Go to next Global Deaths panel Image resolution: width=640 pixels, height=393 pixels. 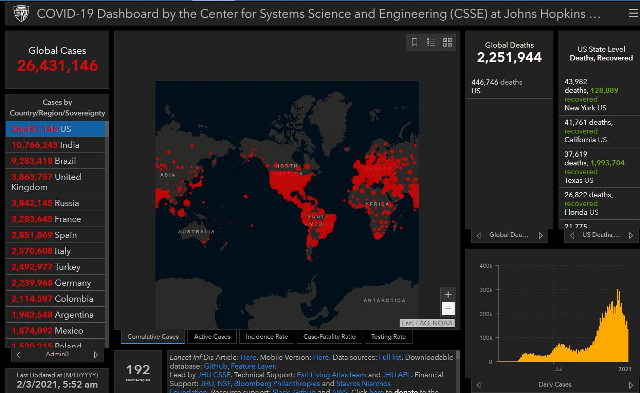[x=541, y=235]
